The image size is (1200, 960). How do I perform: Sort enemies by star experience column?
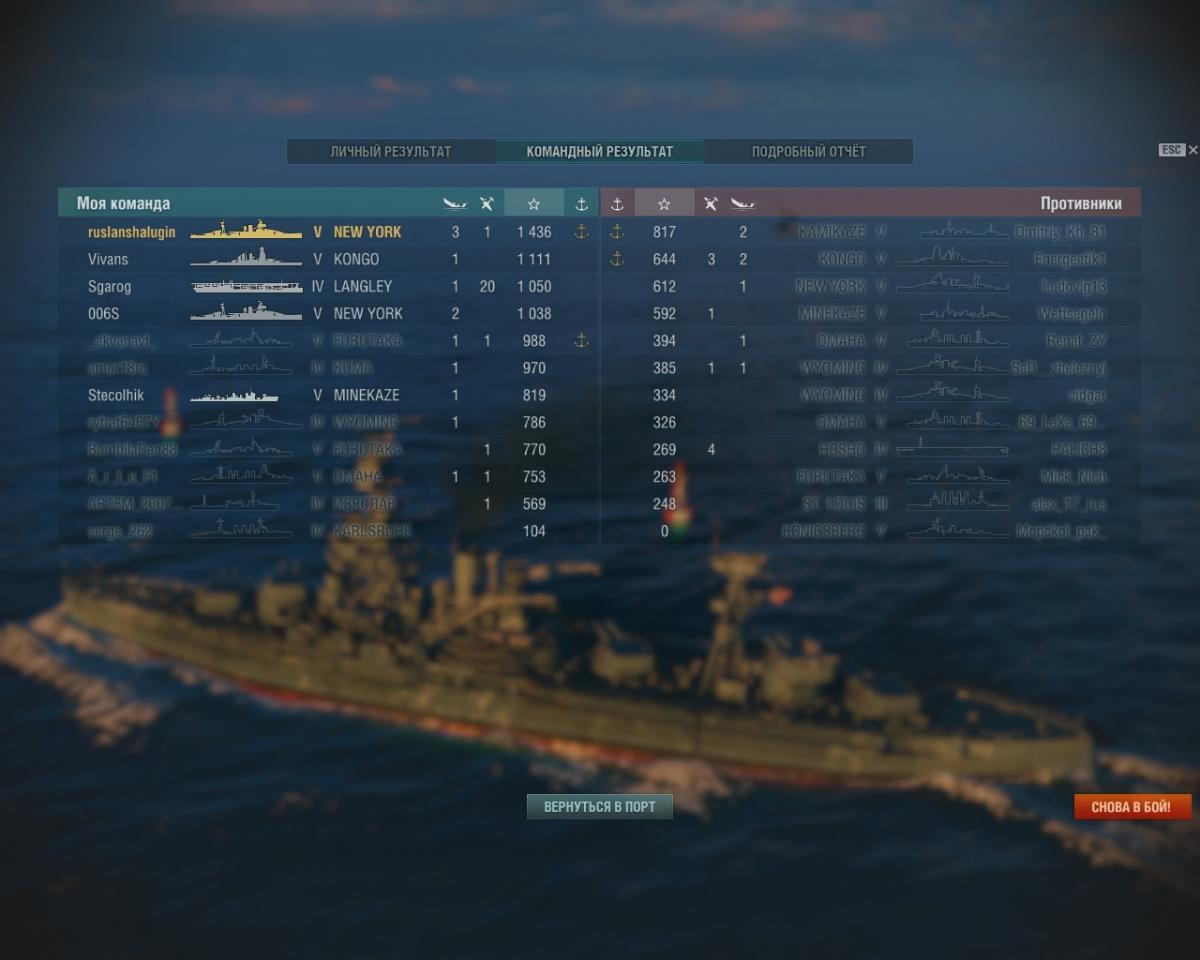point(664,203)
